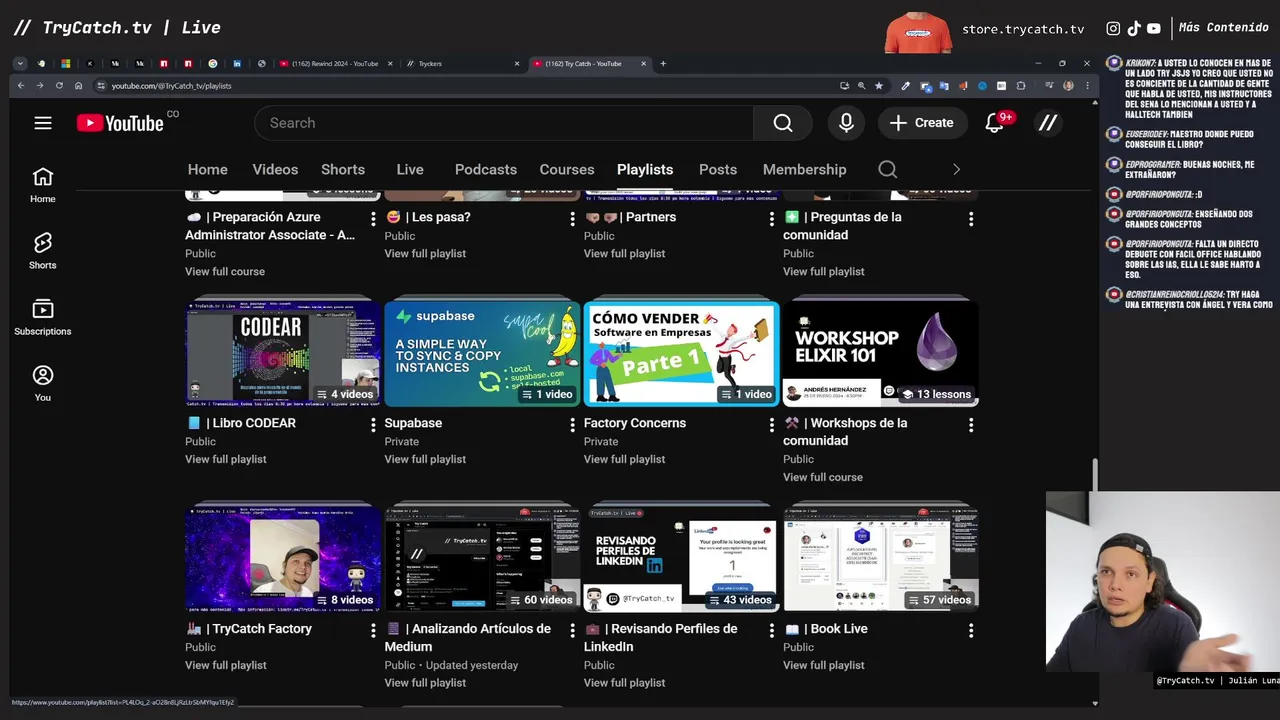This screenshot has height=720, width=1280.
Task: Click the magnifier search button
Action: pyautogui.click(x=783, y=123)
